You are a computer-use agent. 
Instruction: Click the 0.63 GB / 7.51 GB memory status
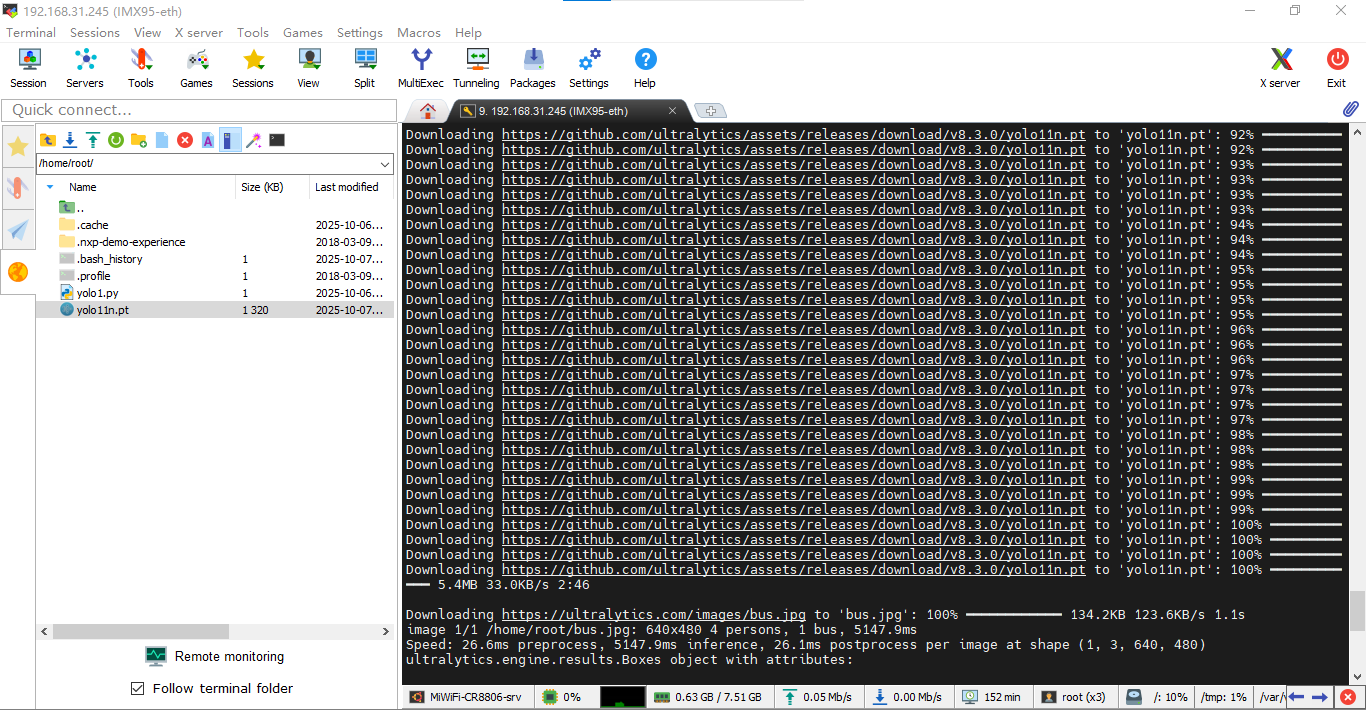coord(708,697)
